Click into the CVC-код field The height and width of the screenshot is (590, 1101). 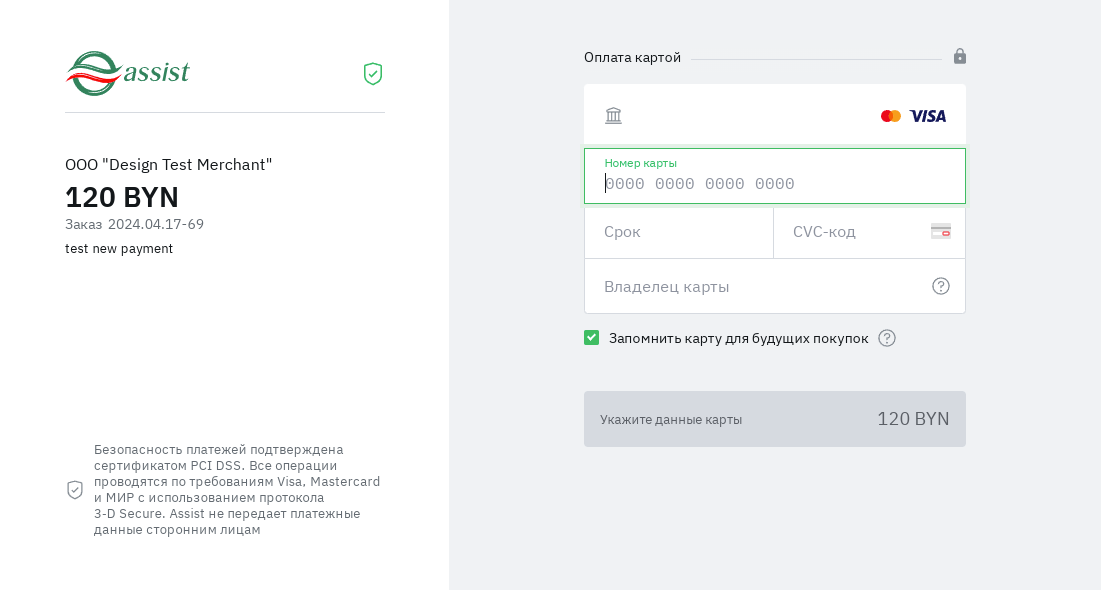click(855, 232)
